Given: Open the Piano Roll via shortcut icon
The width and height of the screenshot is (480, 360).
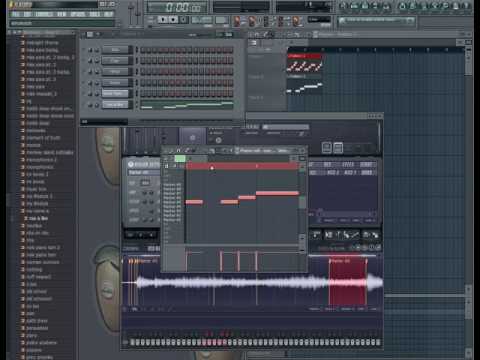Looking at the screenshot, I should (x=365, y=5).
